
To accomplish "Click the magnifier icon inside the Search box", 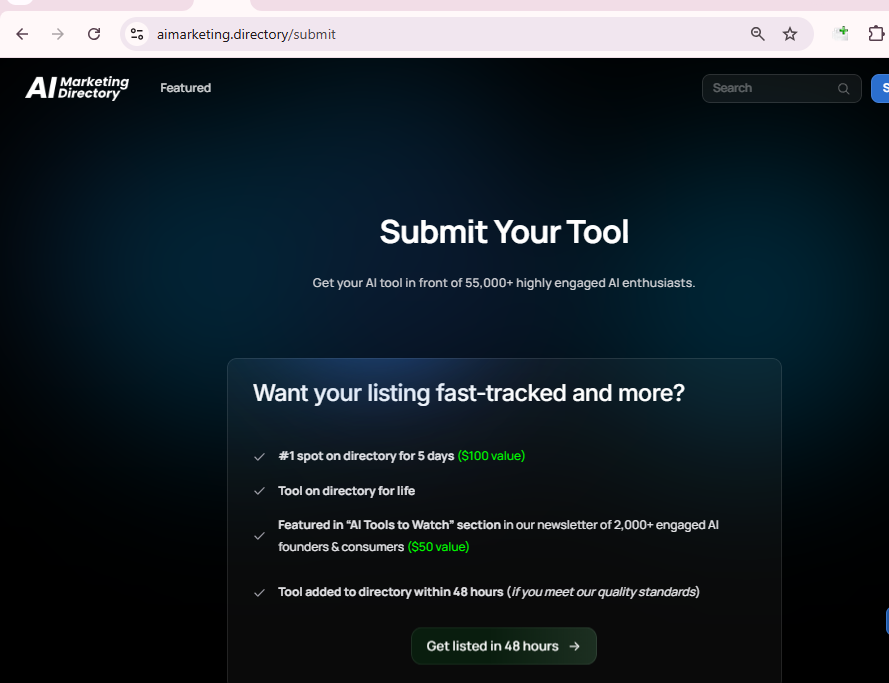I will (844, 89).
